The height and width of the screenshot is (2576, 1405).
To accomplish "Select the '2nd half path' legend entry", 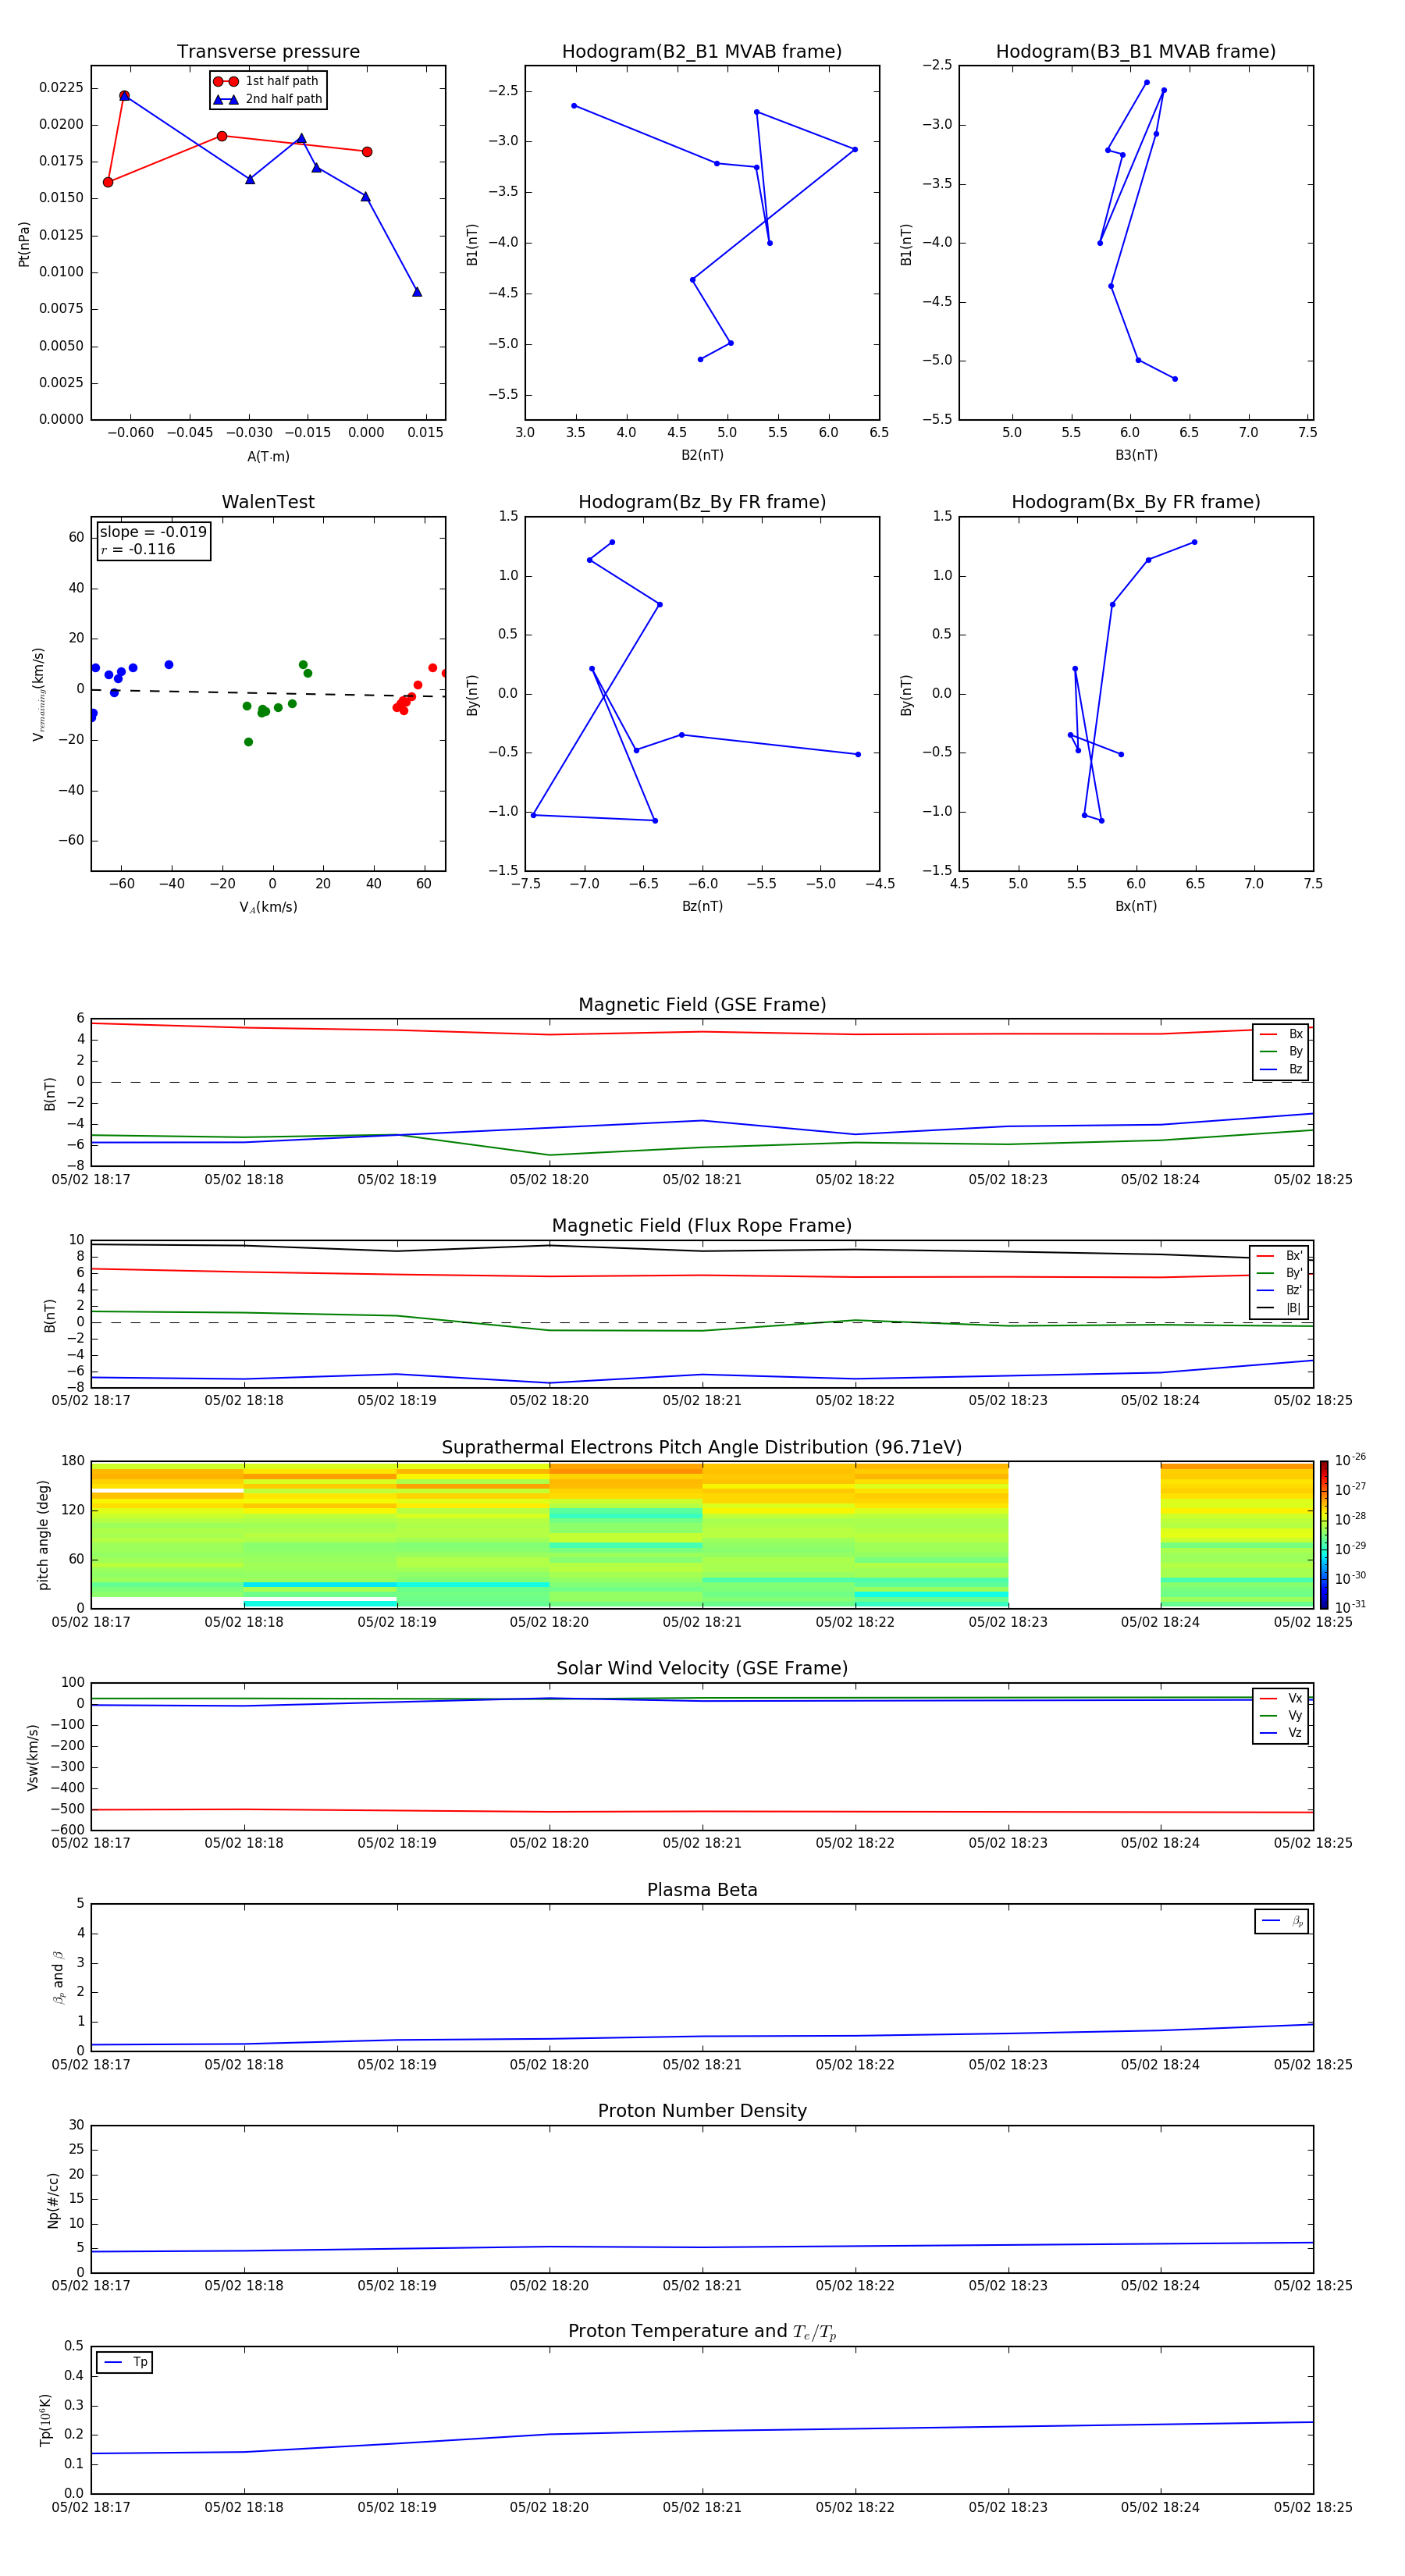I will pyautogui.click(x=268, y=99).
